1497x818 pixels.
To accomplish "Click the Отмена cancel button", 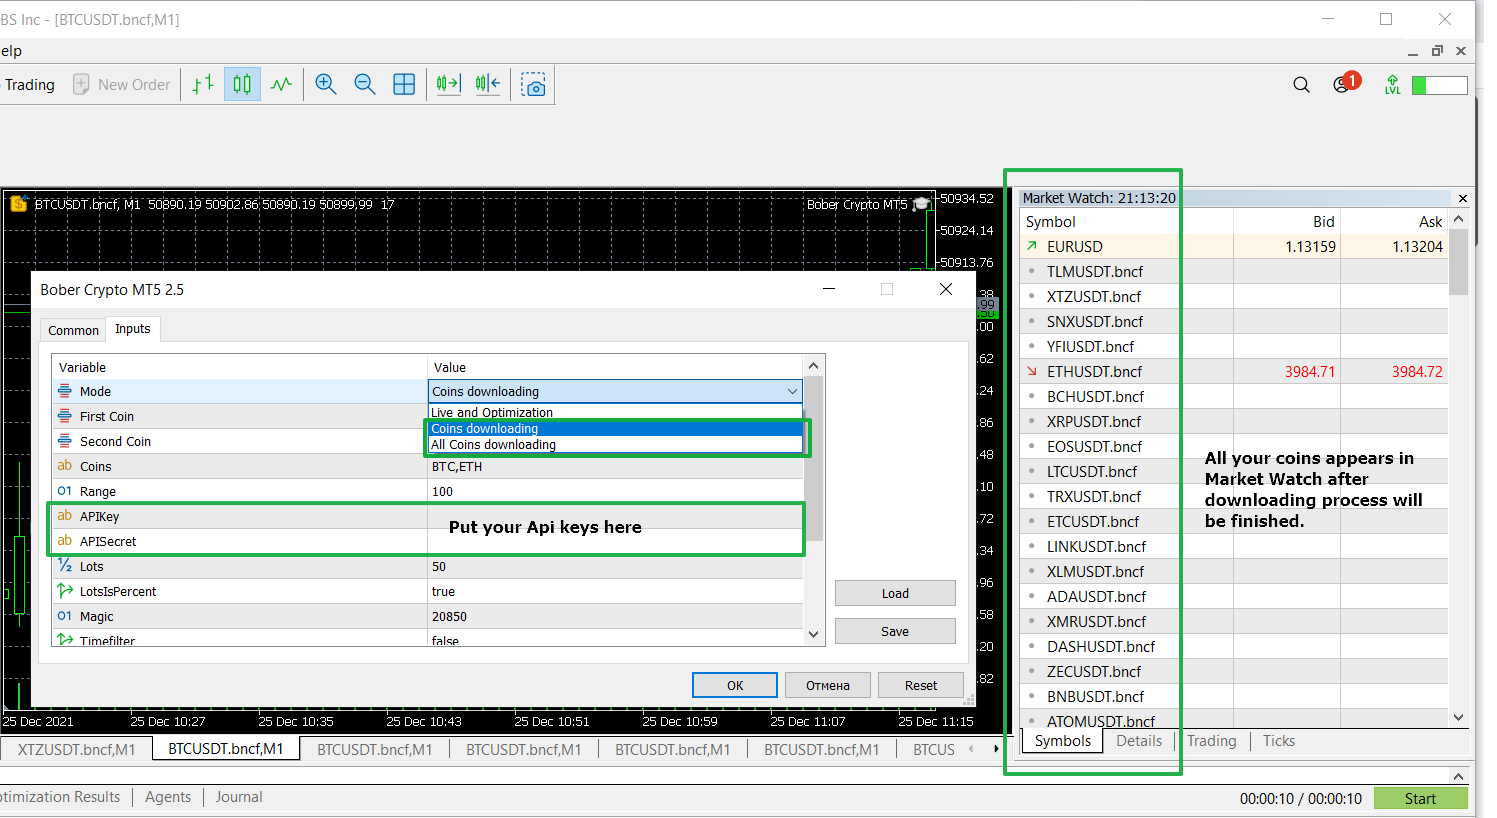I will (x=828, y=685).
